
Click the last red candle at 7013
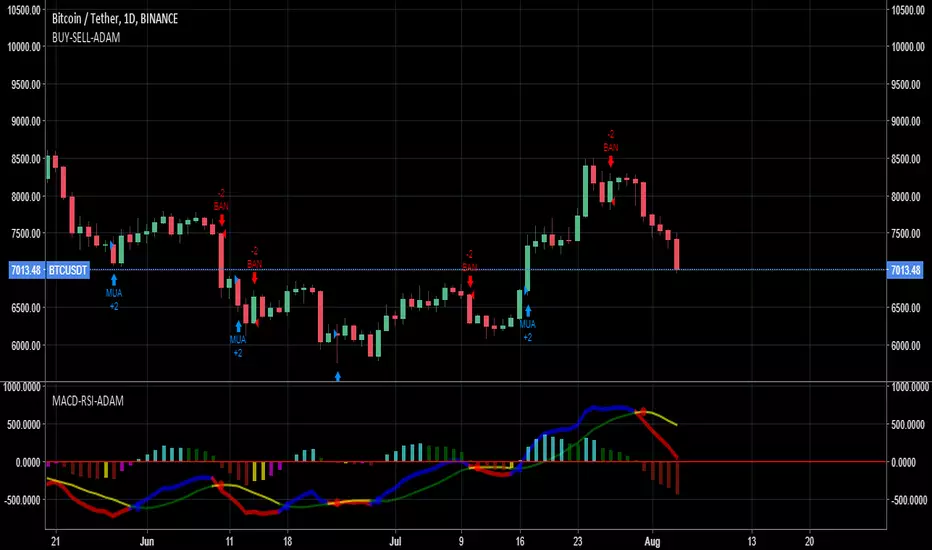point(676,254)
